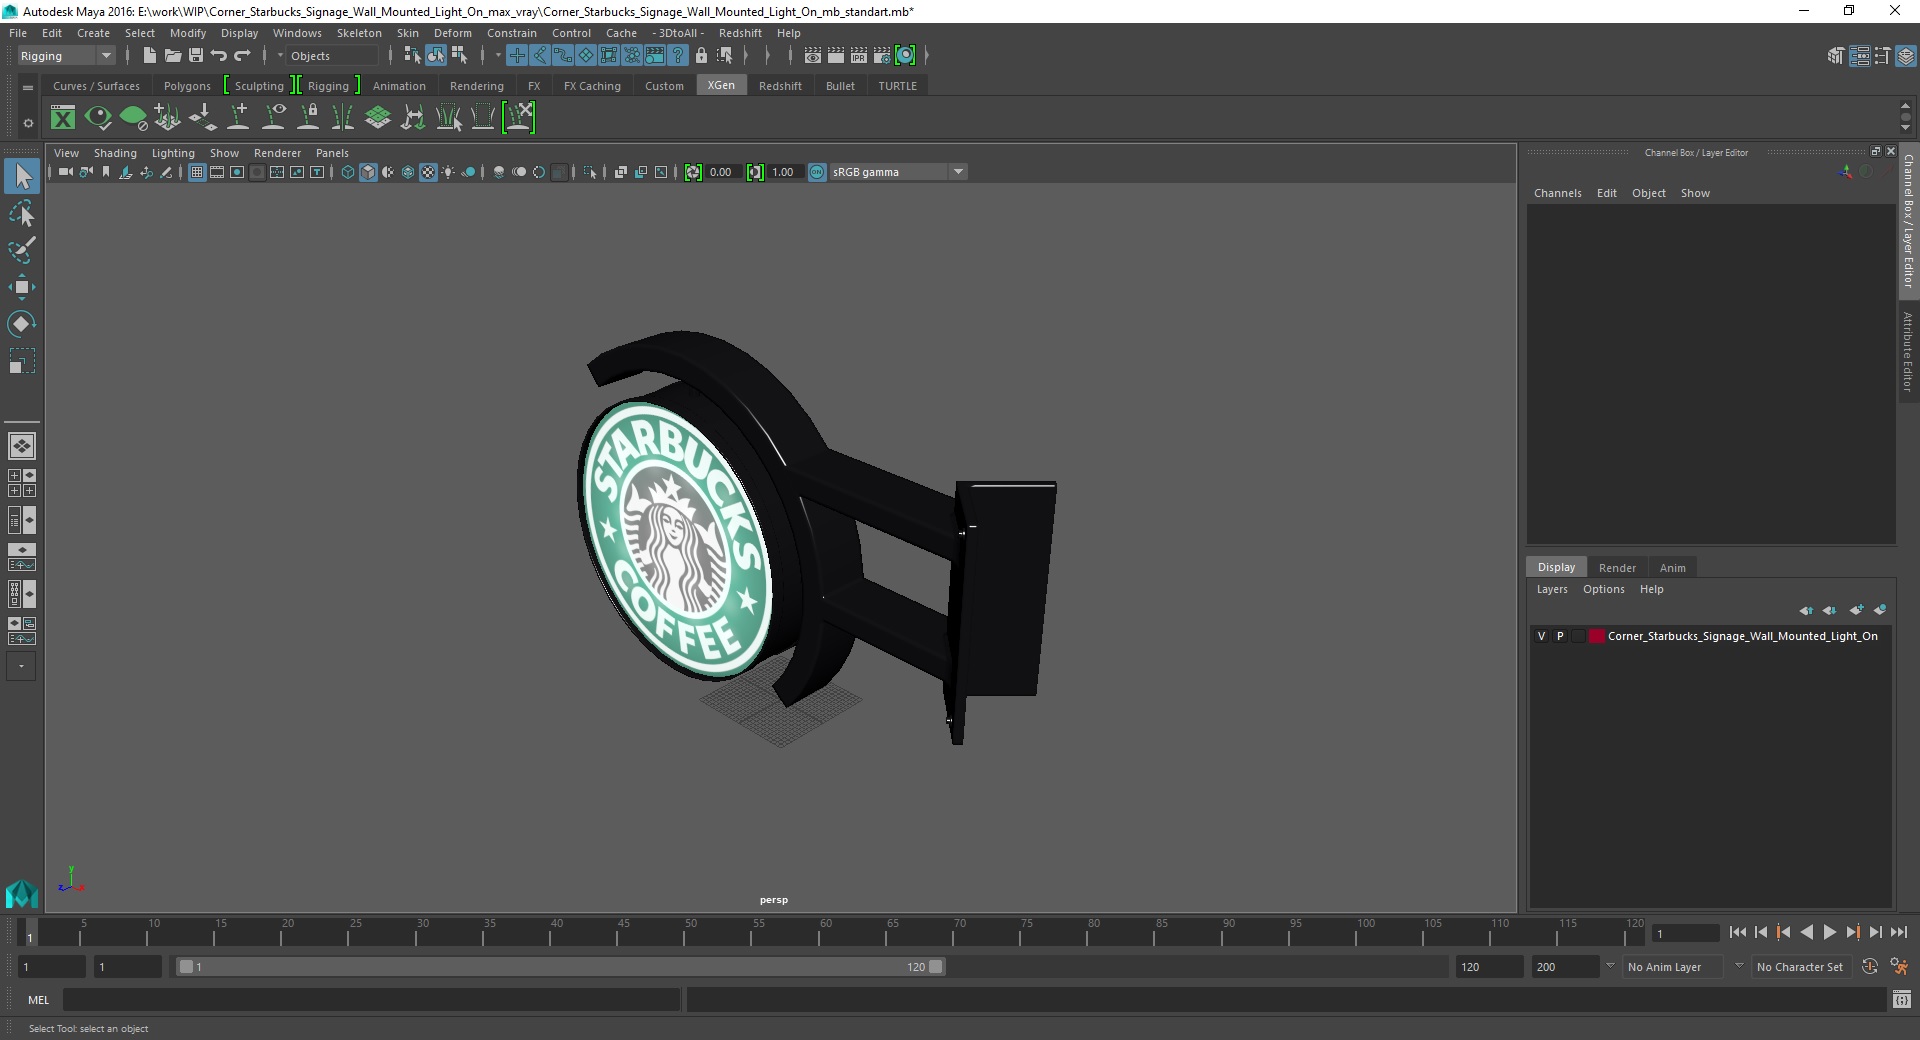Open the Skeleton menu
Viewport: 1920px width, 1040px height.
[359, 33]
